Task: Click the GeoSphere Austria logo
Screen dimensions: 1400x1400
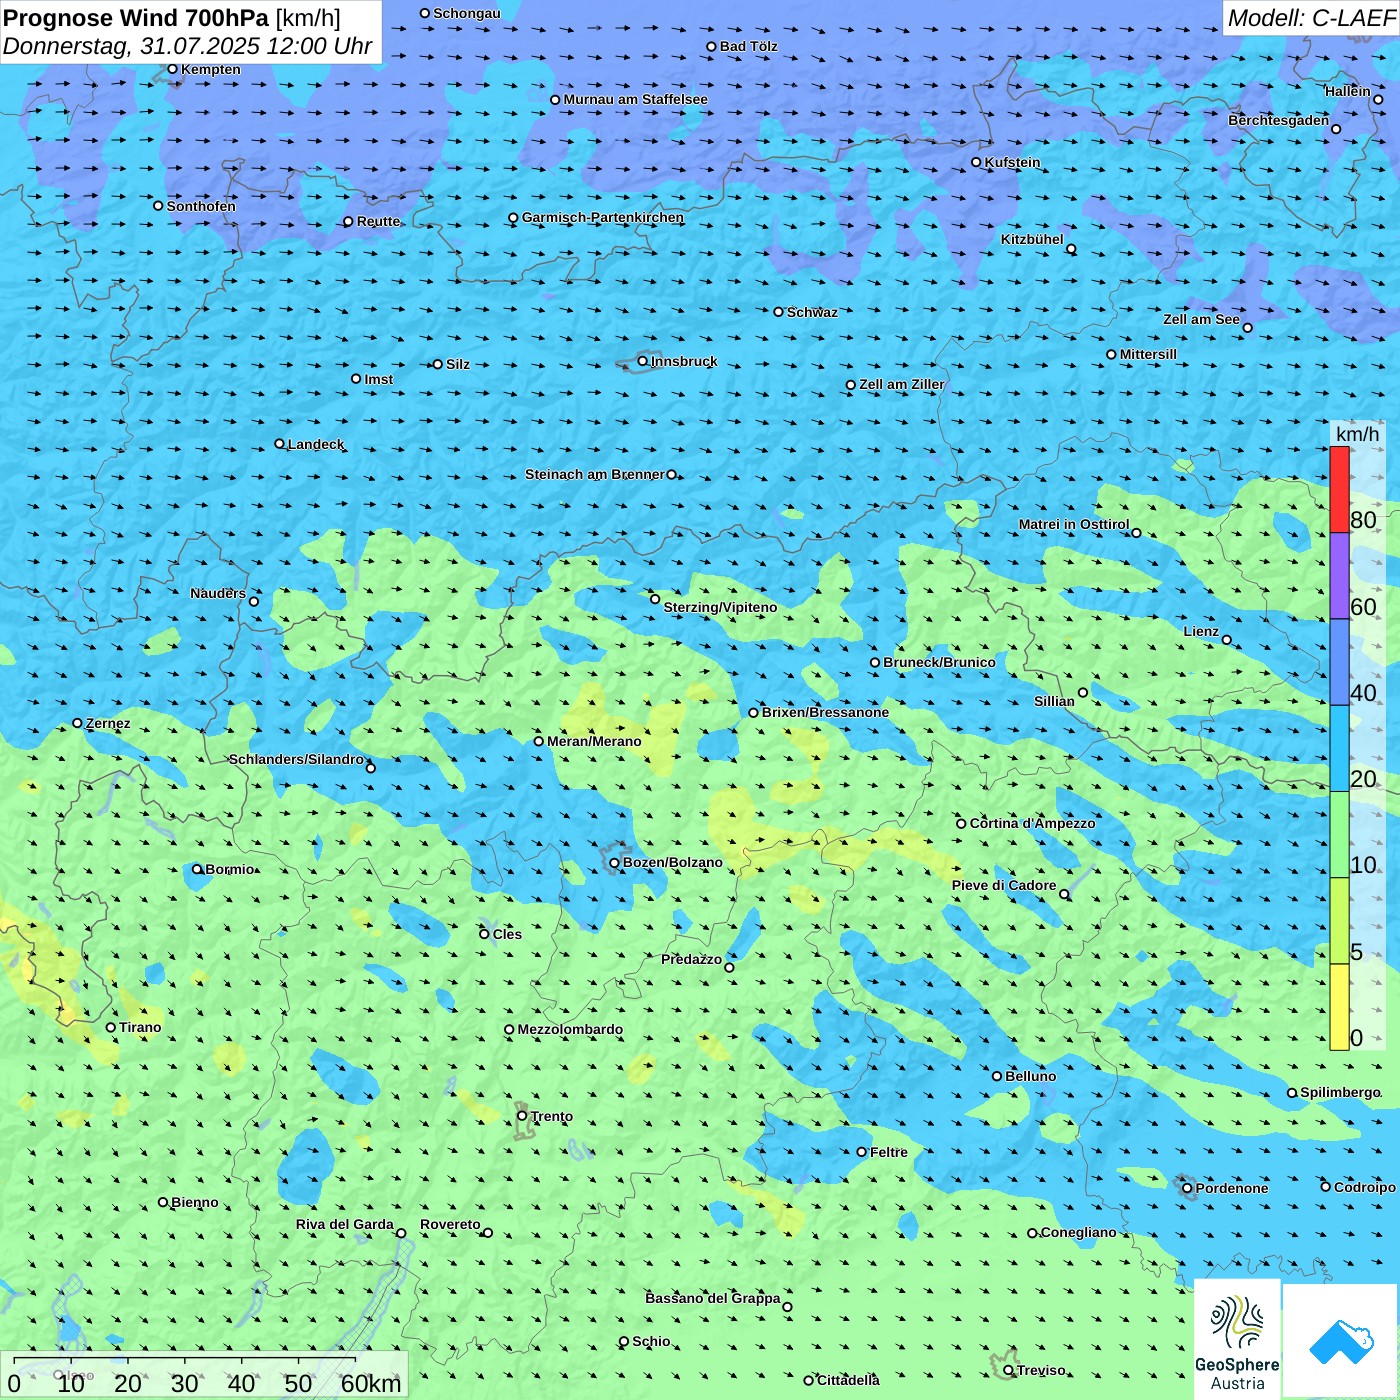Action: coord(1237,1340)
